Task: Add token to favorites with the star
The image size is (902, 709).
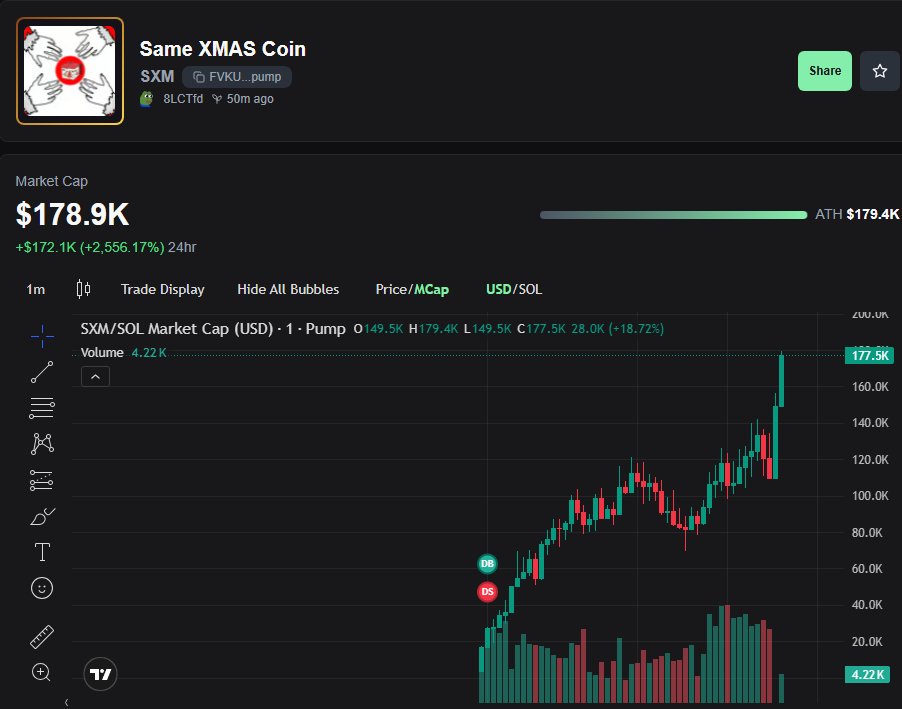Action: tap(879, 71)
